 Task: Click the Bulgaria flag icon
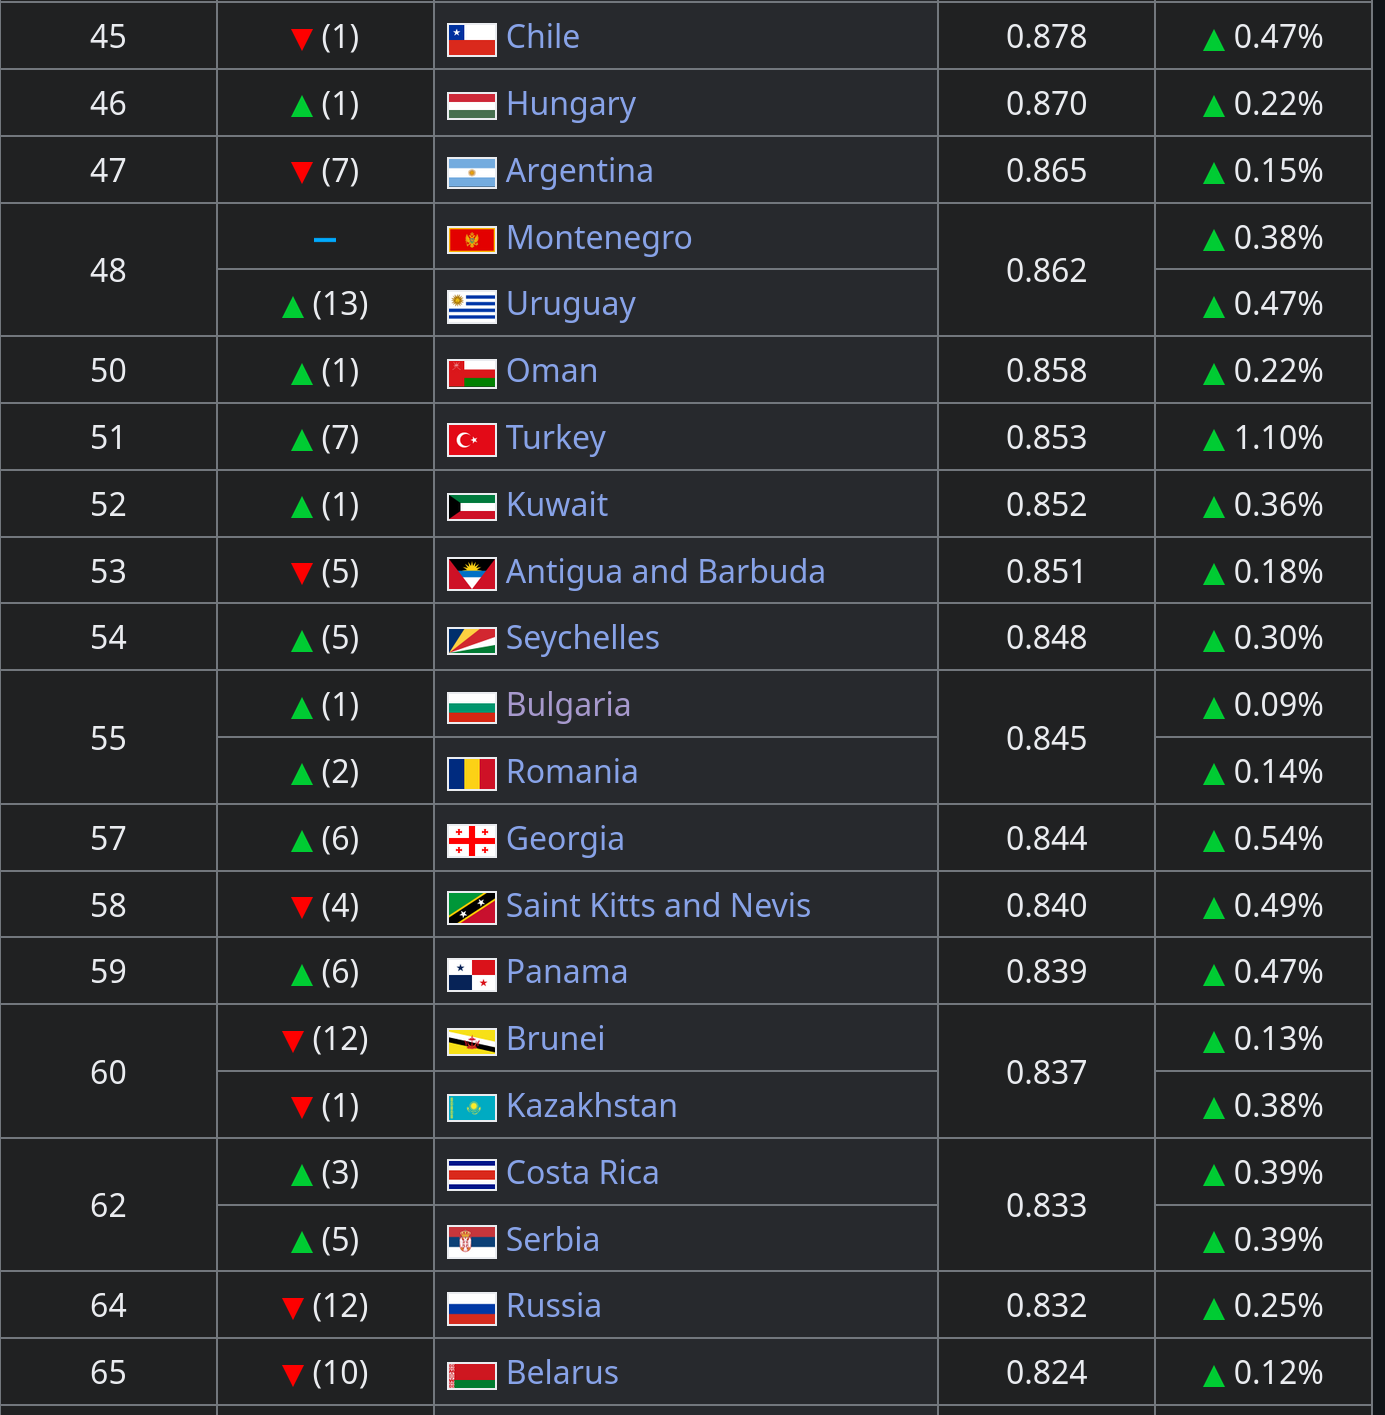(x=471, y=707)
